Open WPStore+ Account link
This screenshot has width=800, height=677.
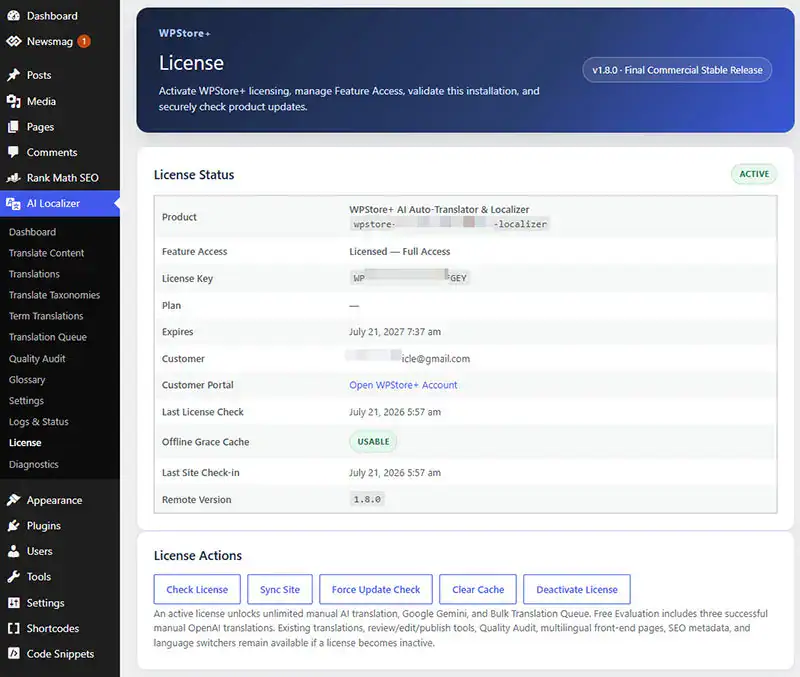[403, 385]
